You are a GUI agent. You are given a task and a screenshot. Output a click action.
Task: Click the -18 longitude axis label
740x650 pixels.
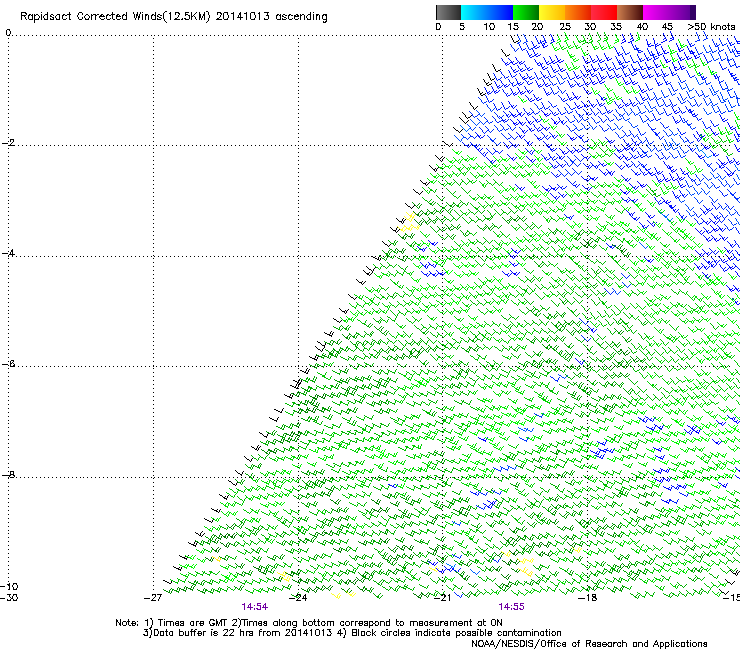tap(588, 598)
